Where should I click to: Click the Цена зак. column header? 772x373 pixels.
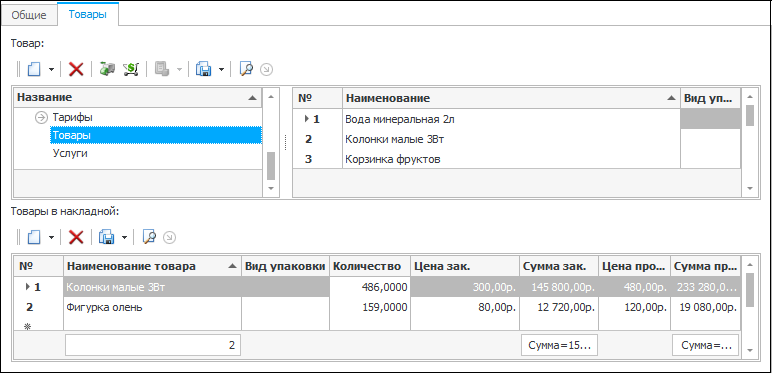pyautogui.click(x=465, y=266)
